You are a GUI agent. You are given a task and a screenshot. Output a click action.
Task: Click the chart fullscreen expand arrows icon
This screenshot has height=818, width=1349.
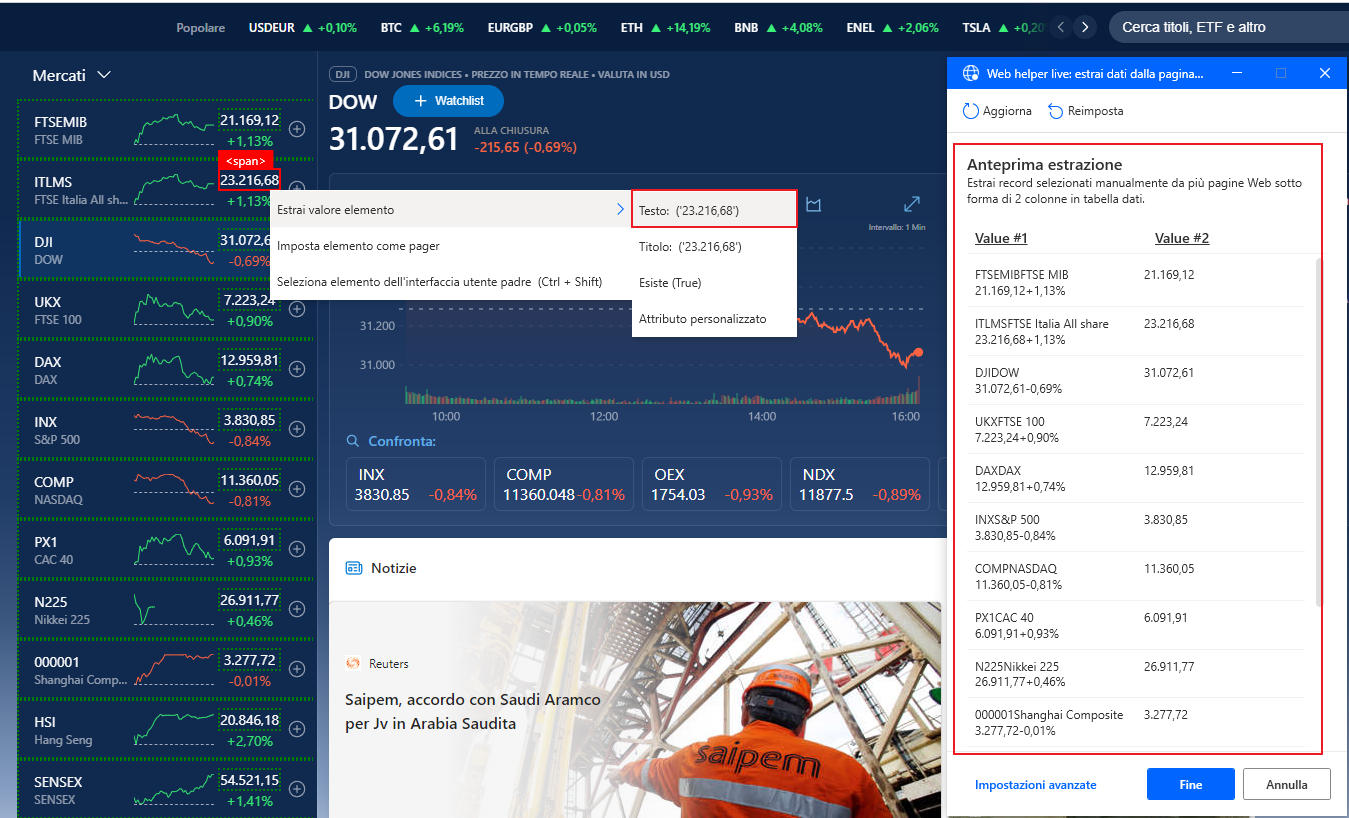[x=912, y=204]
